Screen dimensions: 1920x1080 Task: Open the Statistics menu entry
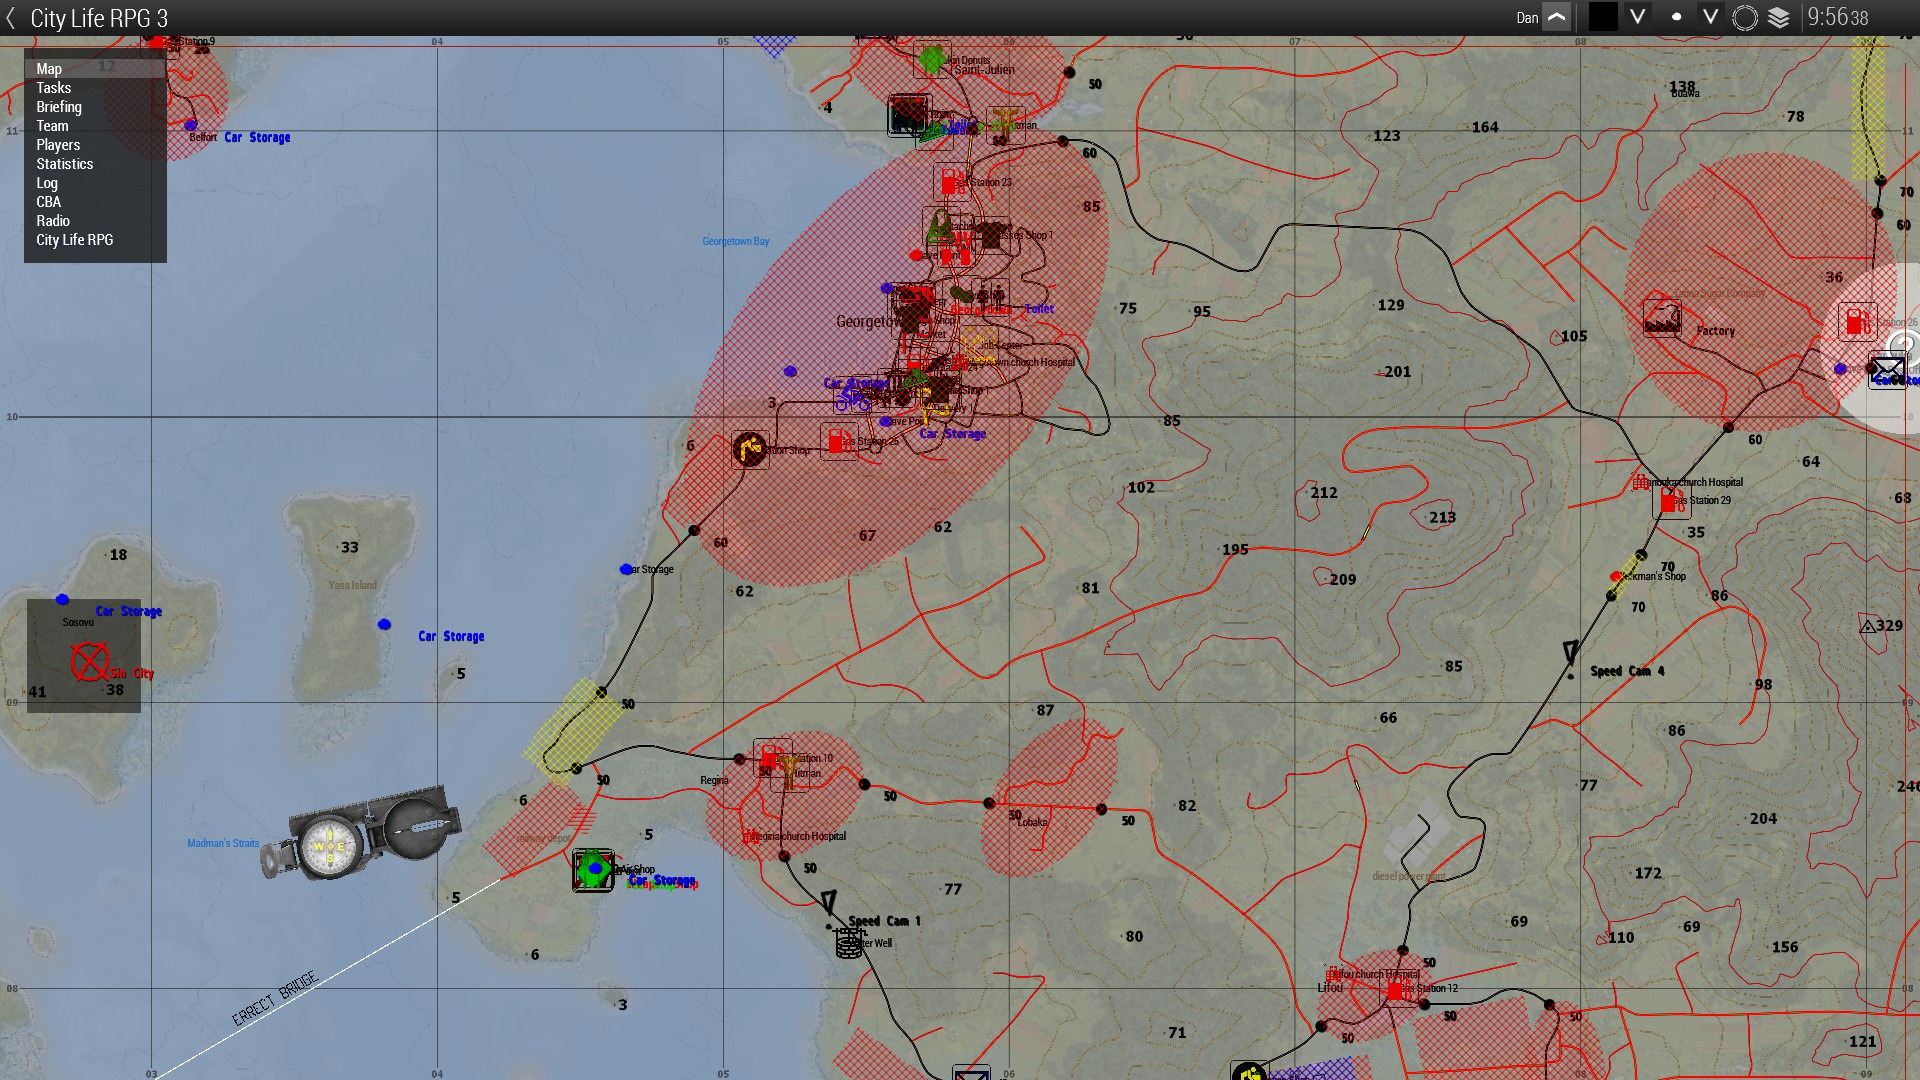(95, 164)
